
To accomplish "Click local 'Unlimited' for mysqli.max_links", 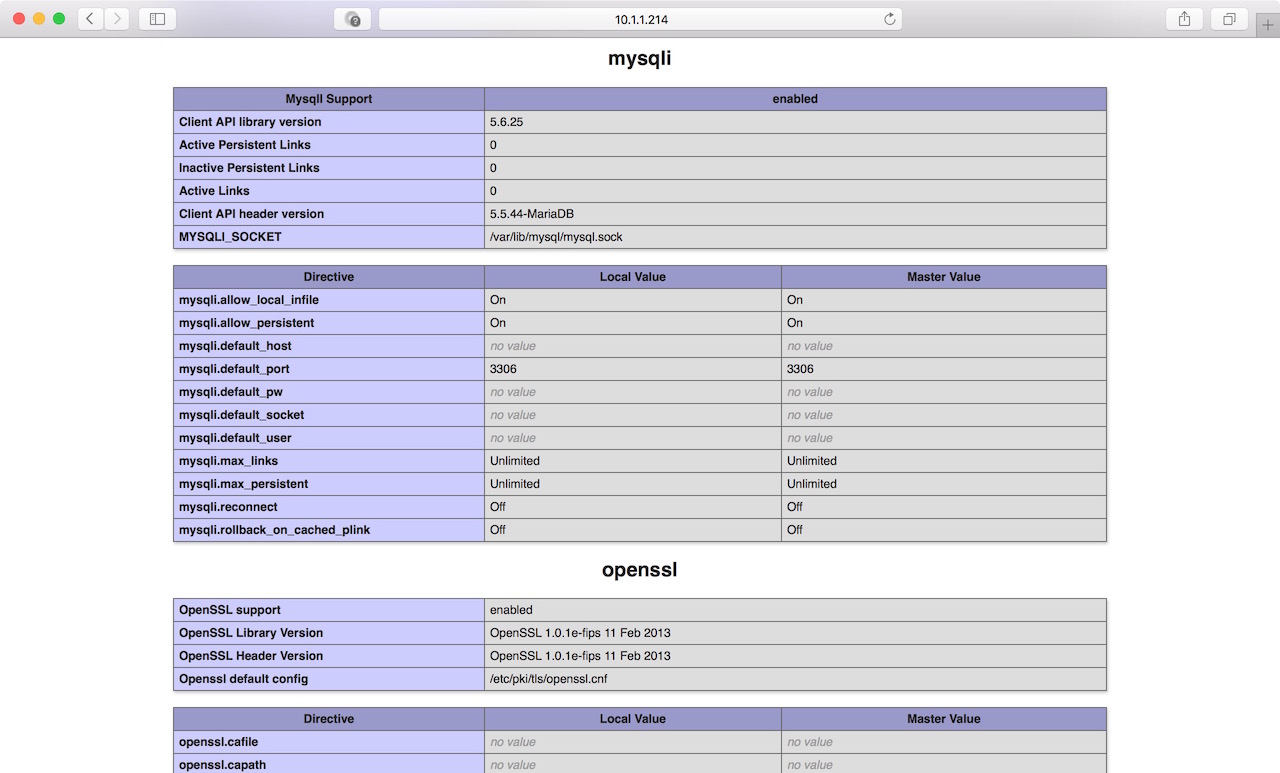I will (515, 461).
